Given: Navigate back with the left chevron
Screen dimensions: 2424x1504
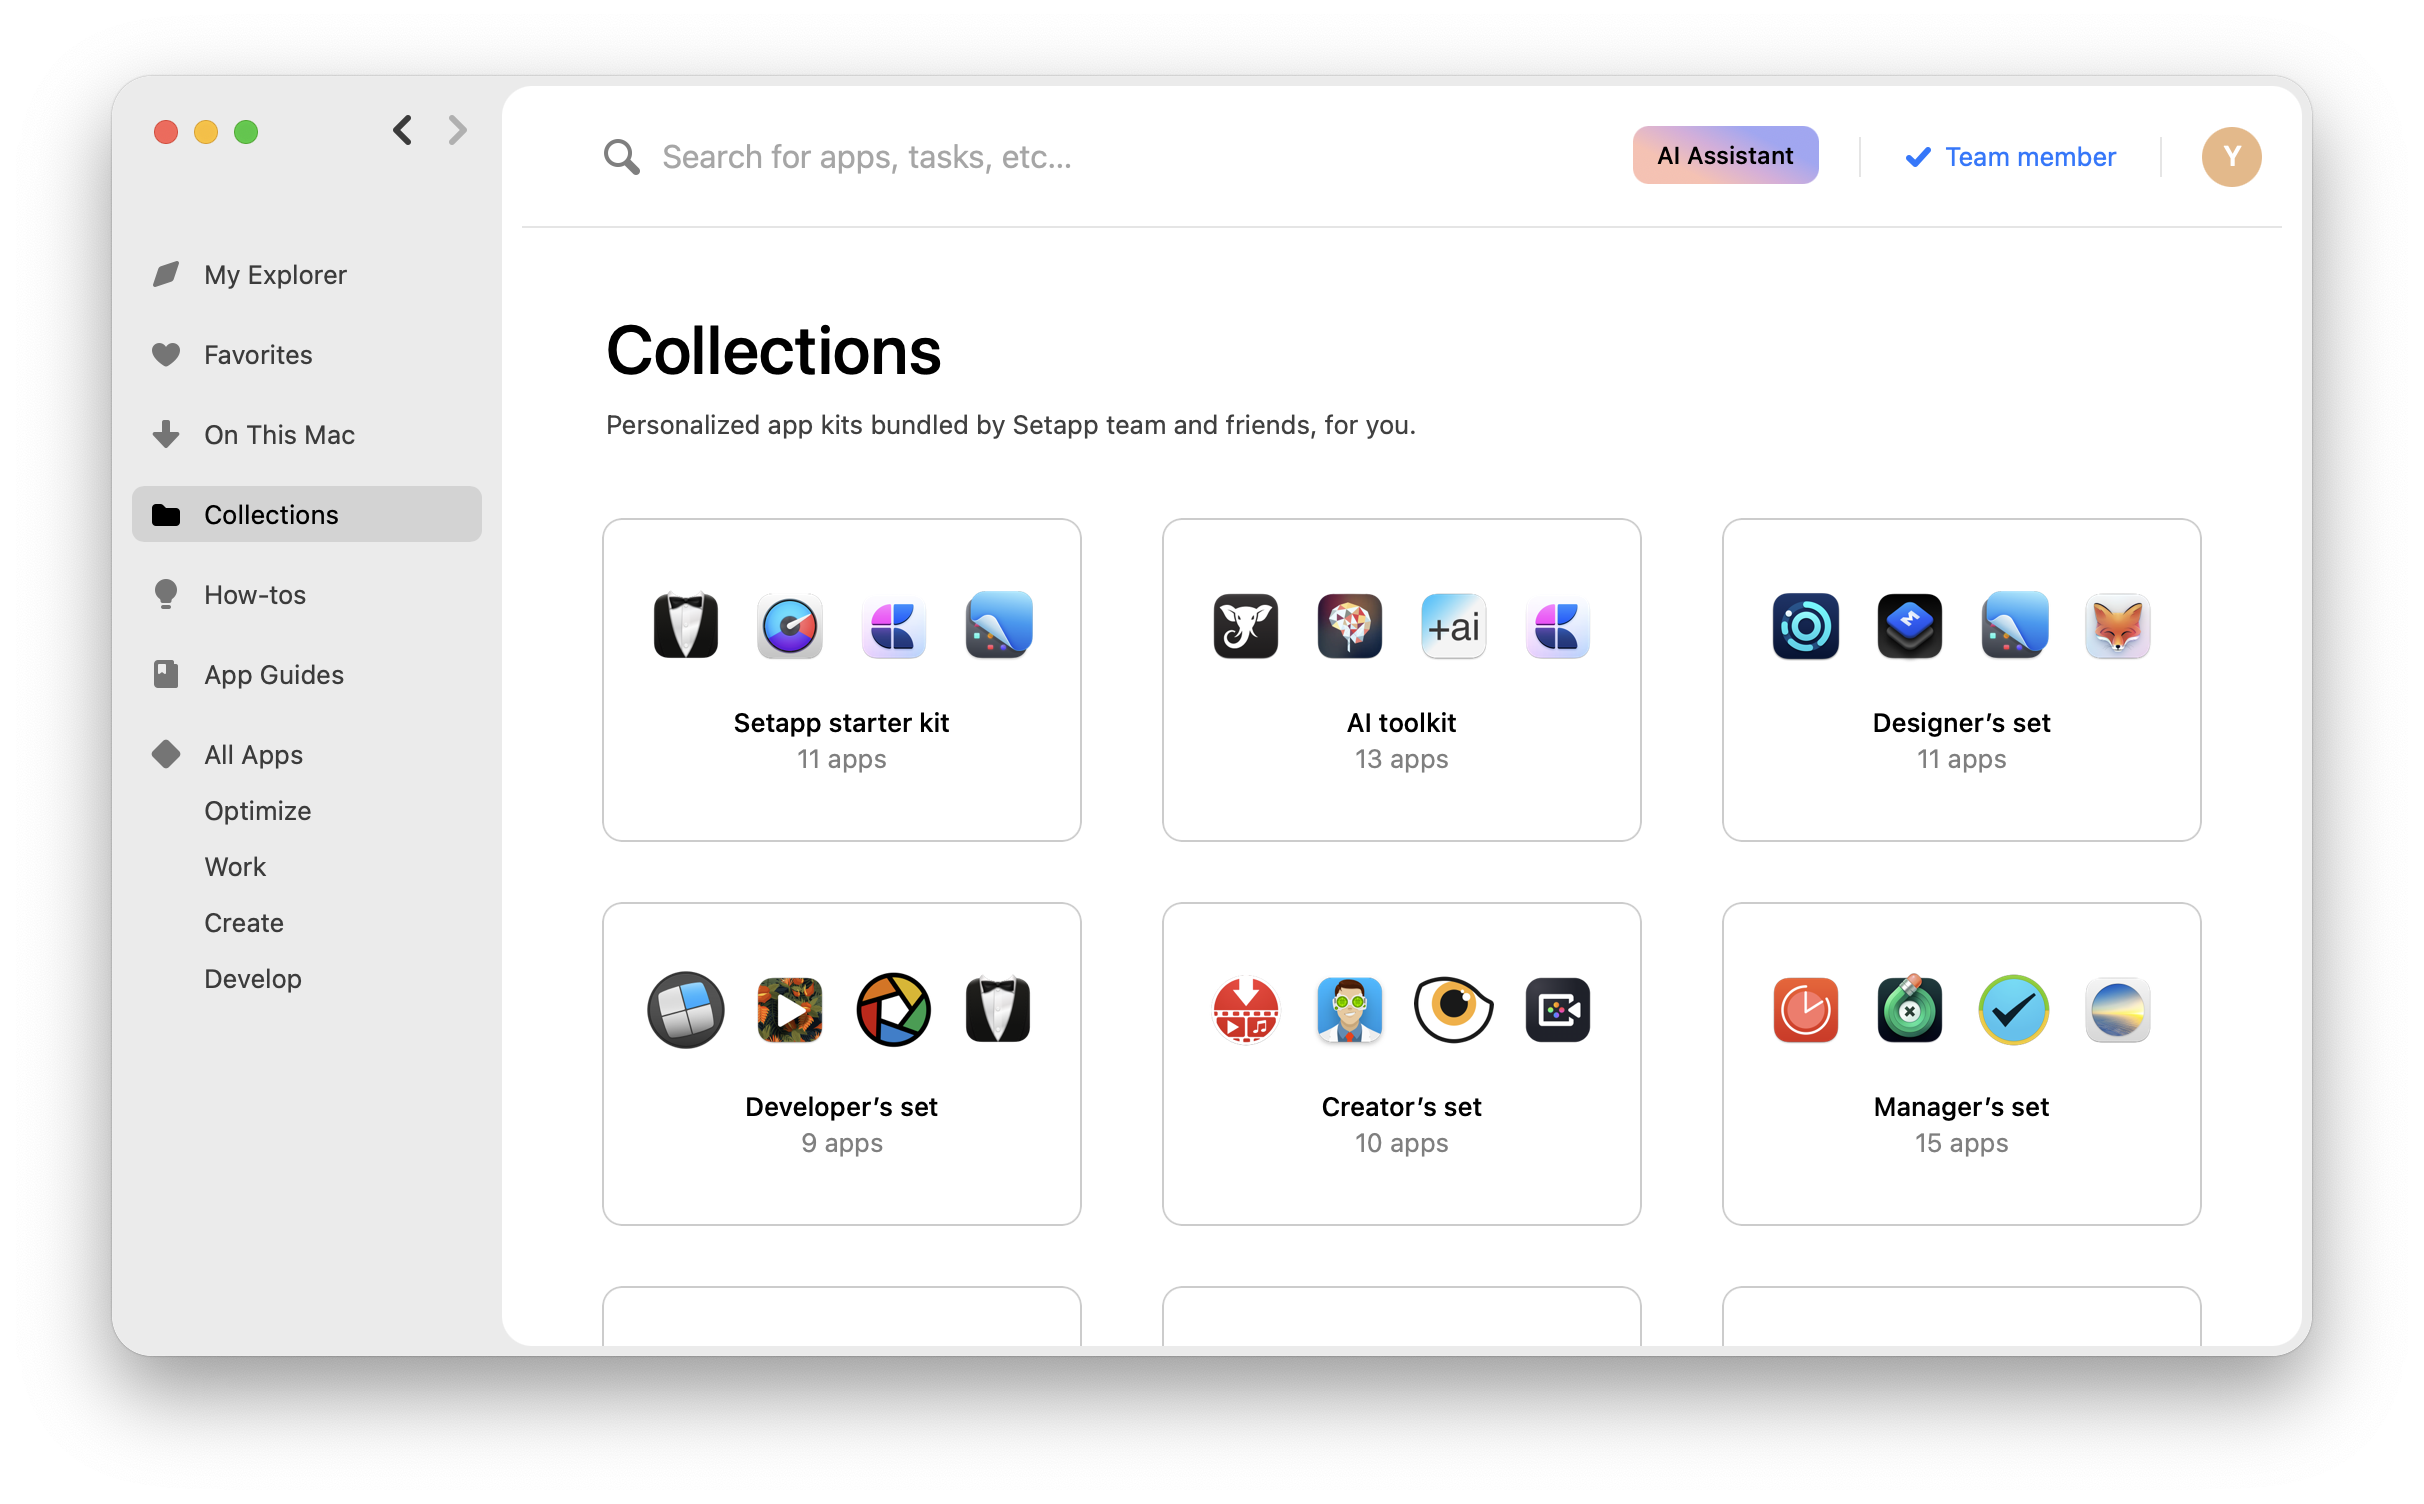Looking at the screenshot, I should [403, 130].
